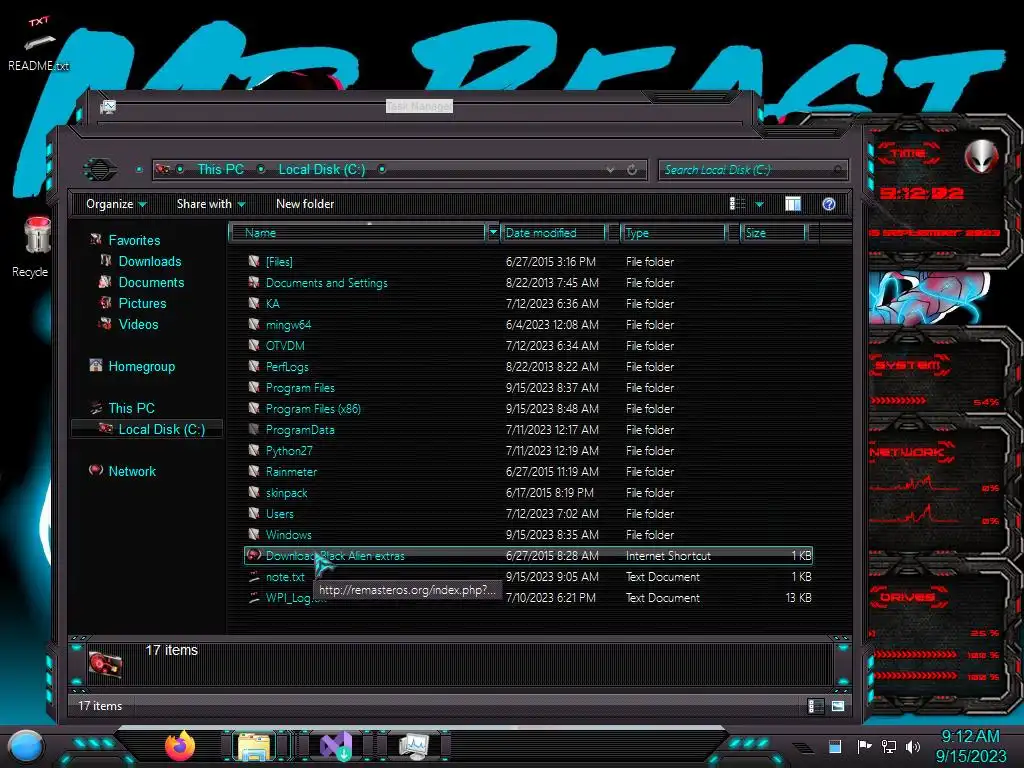Open Videos in navigation pane

(x=138, y=324)
